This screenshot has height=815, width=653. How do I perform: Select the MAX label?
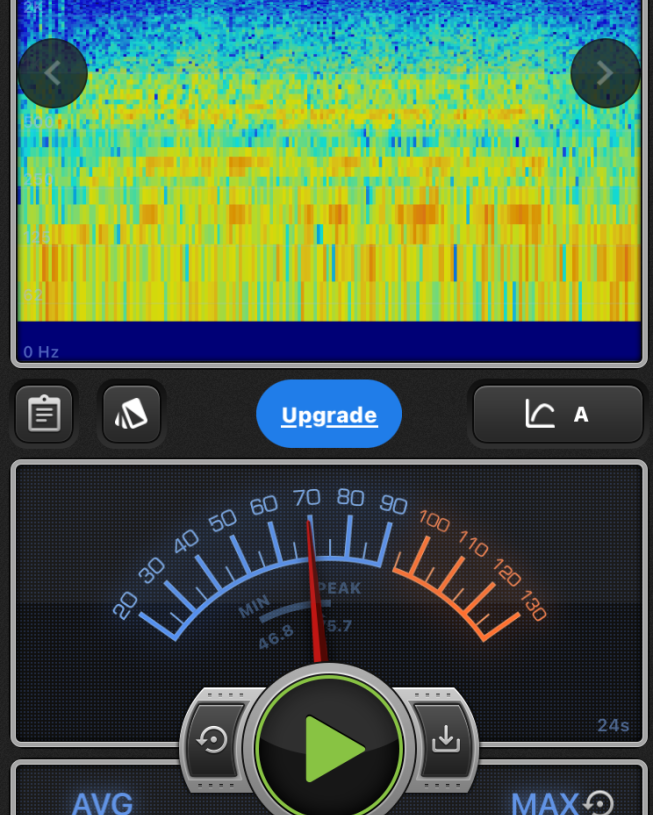[x=545, y=803]
